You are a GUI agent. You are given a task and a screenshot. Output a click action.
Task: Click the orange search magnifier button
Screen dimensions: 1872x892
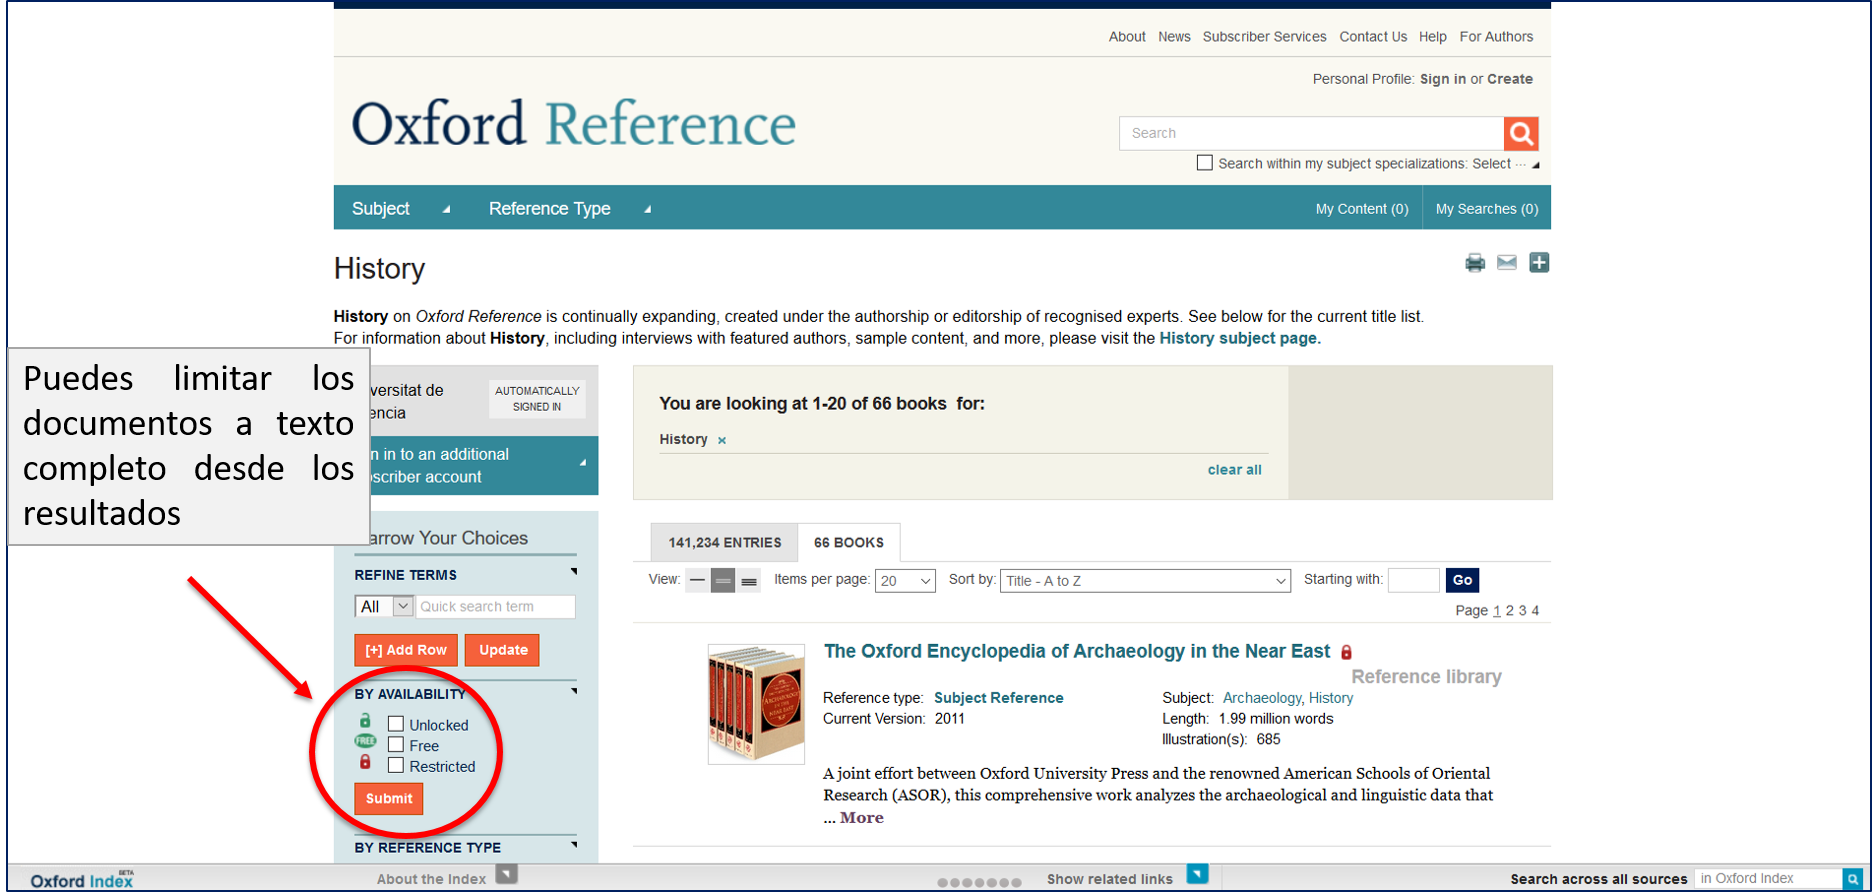click(1521, 133)
